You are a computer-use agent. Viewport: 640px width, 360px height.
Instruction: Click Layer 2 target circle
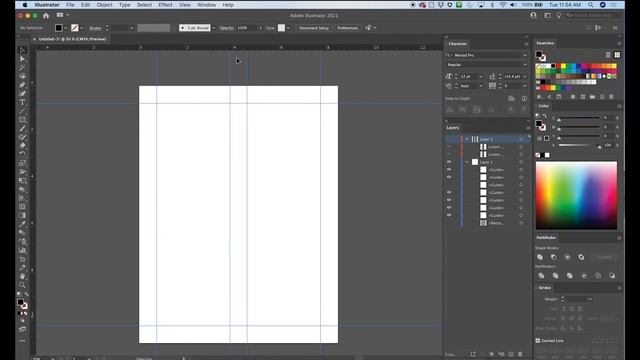point(521,139)
